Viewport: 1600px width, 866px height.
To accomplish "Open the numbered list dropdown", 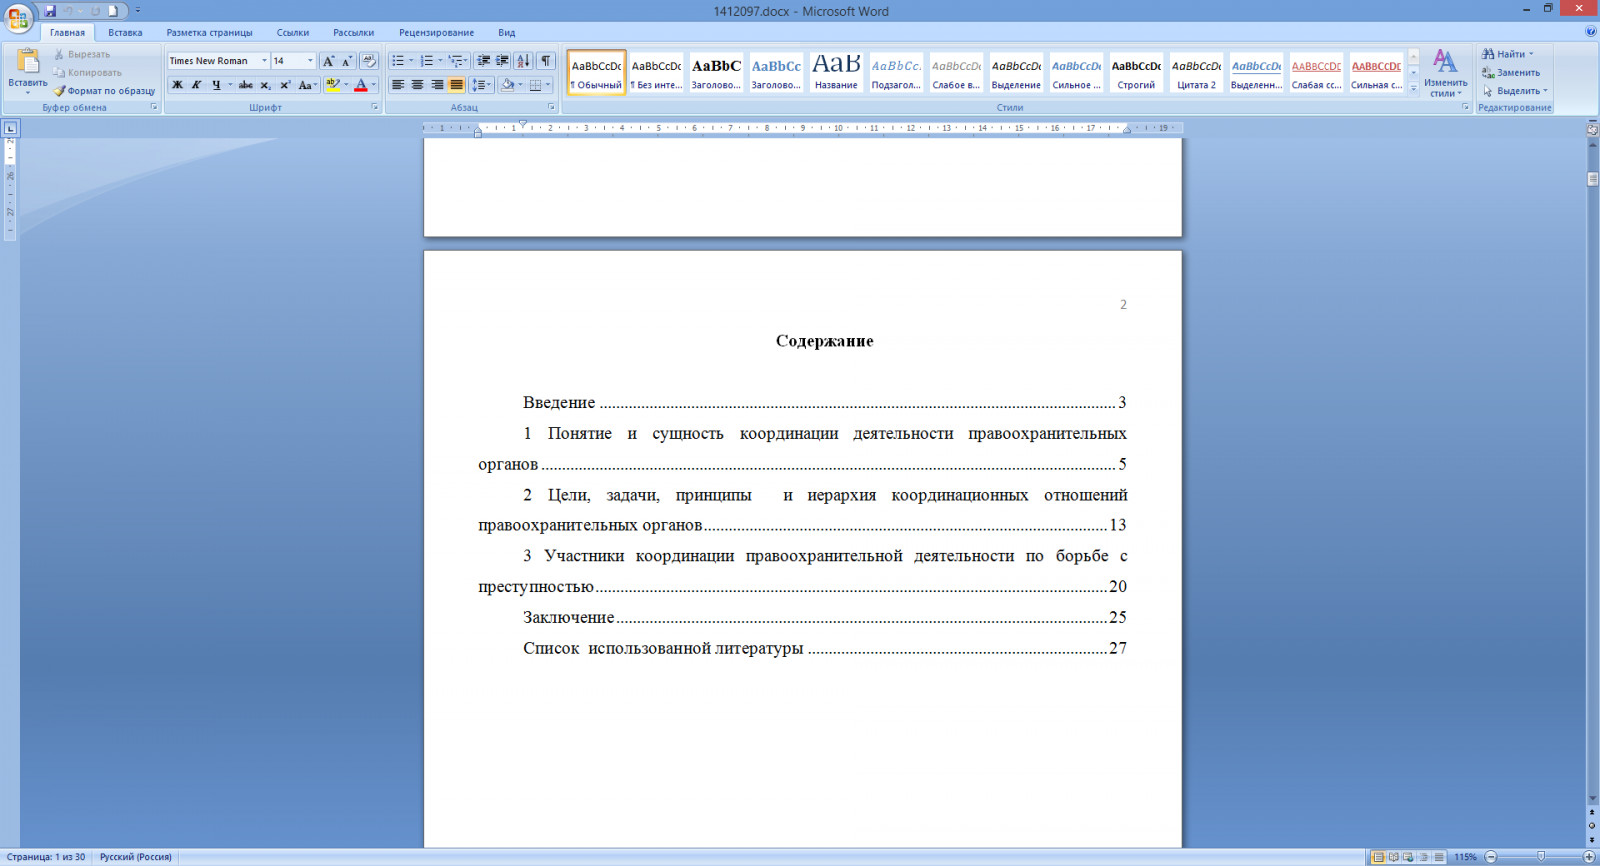I will pos(440,61).
